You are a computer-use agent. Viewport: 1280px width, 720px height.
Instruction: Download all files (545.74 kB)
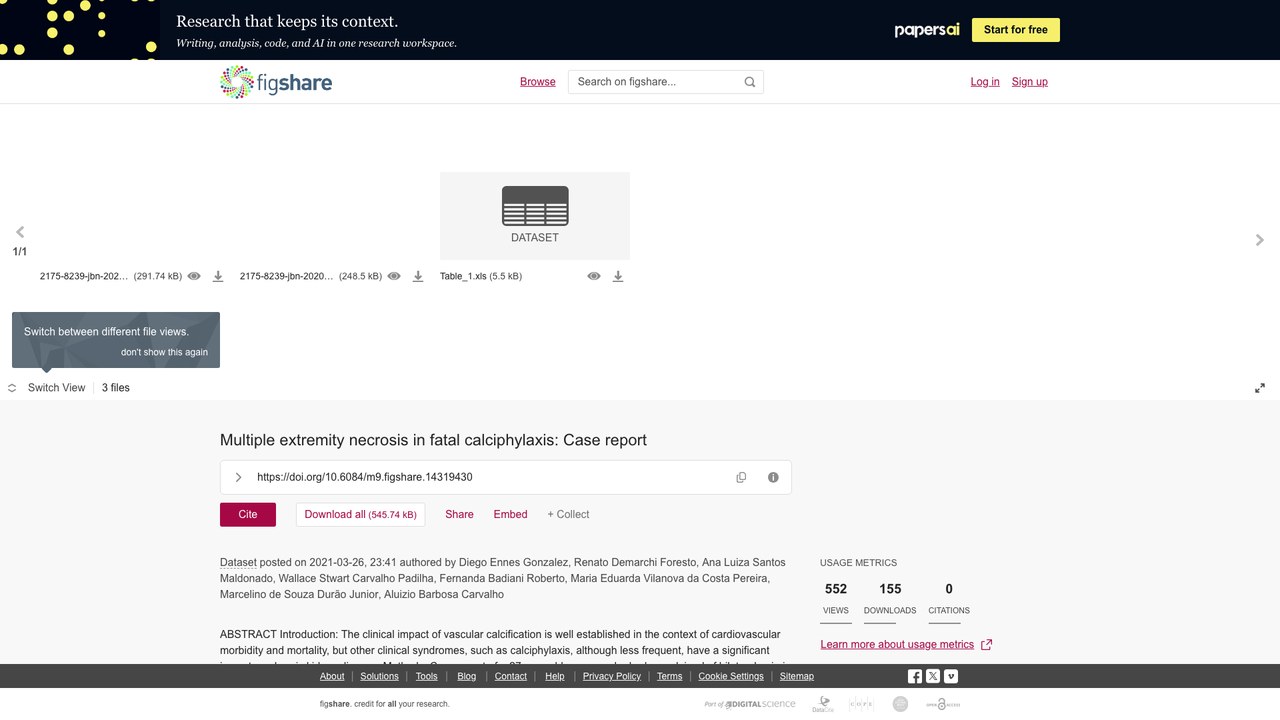point(360,514)
